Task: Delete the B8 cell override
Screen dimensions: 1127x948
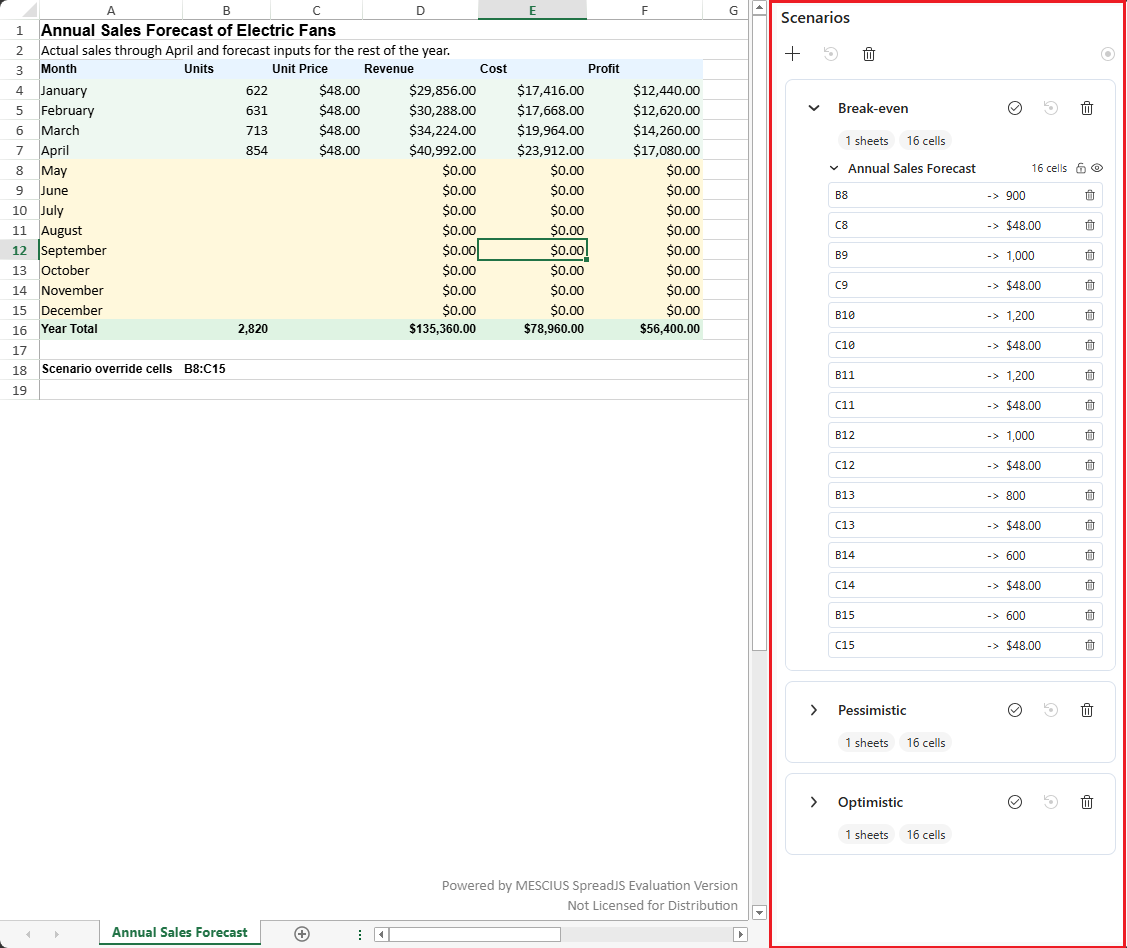Action: [x=1090, y=195]
